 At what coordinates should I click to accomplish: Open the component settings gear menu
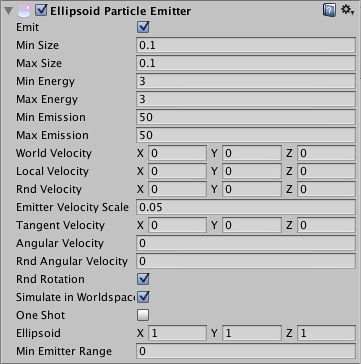pos(347,10)
